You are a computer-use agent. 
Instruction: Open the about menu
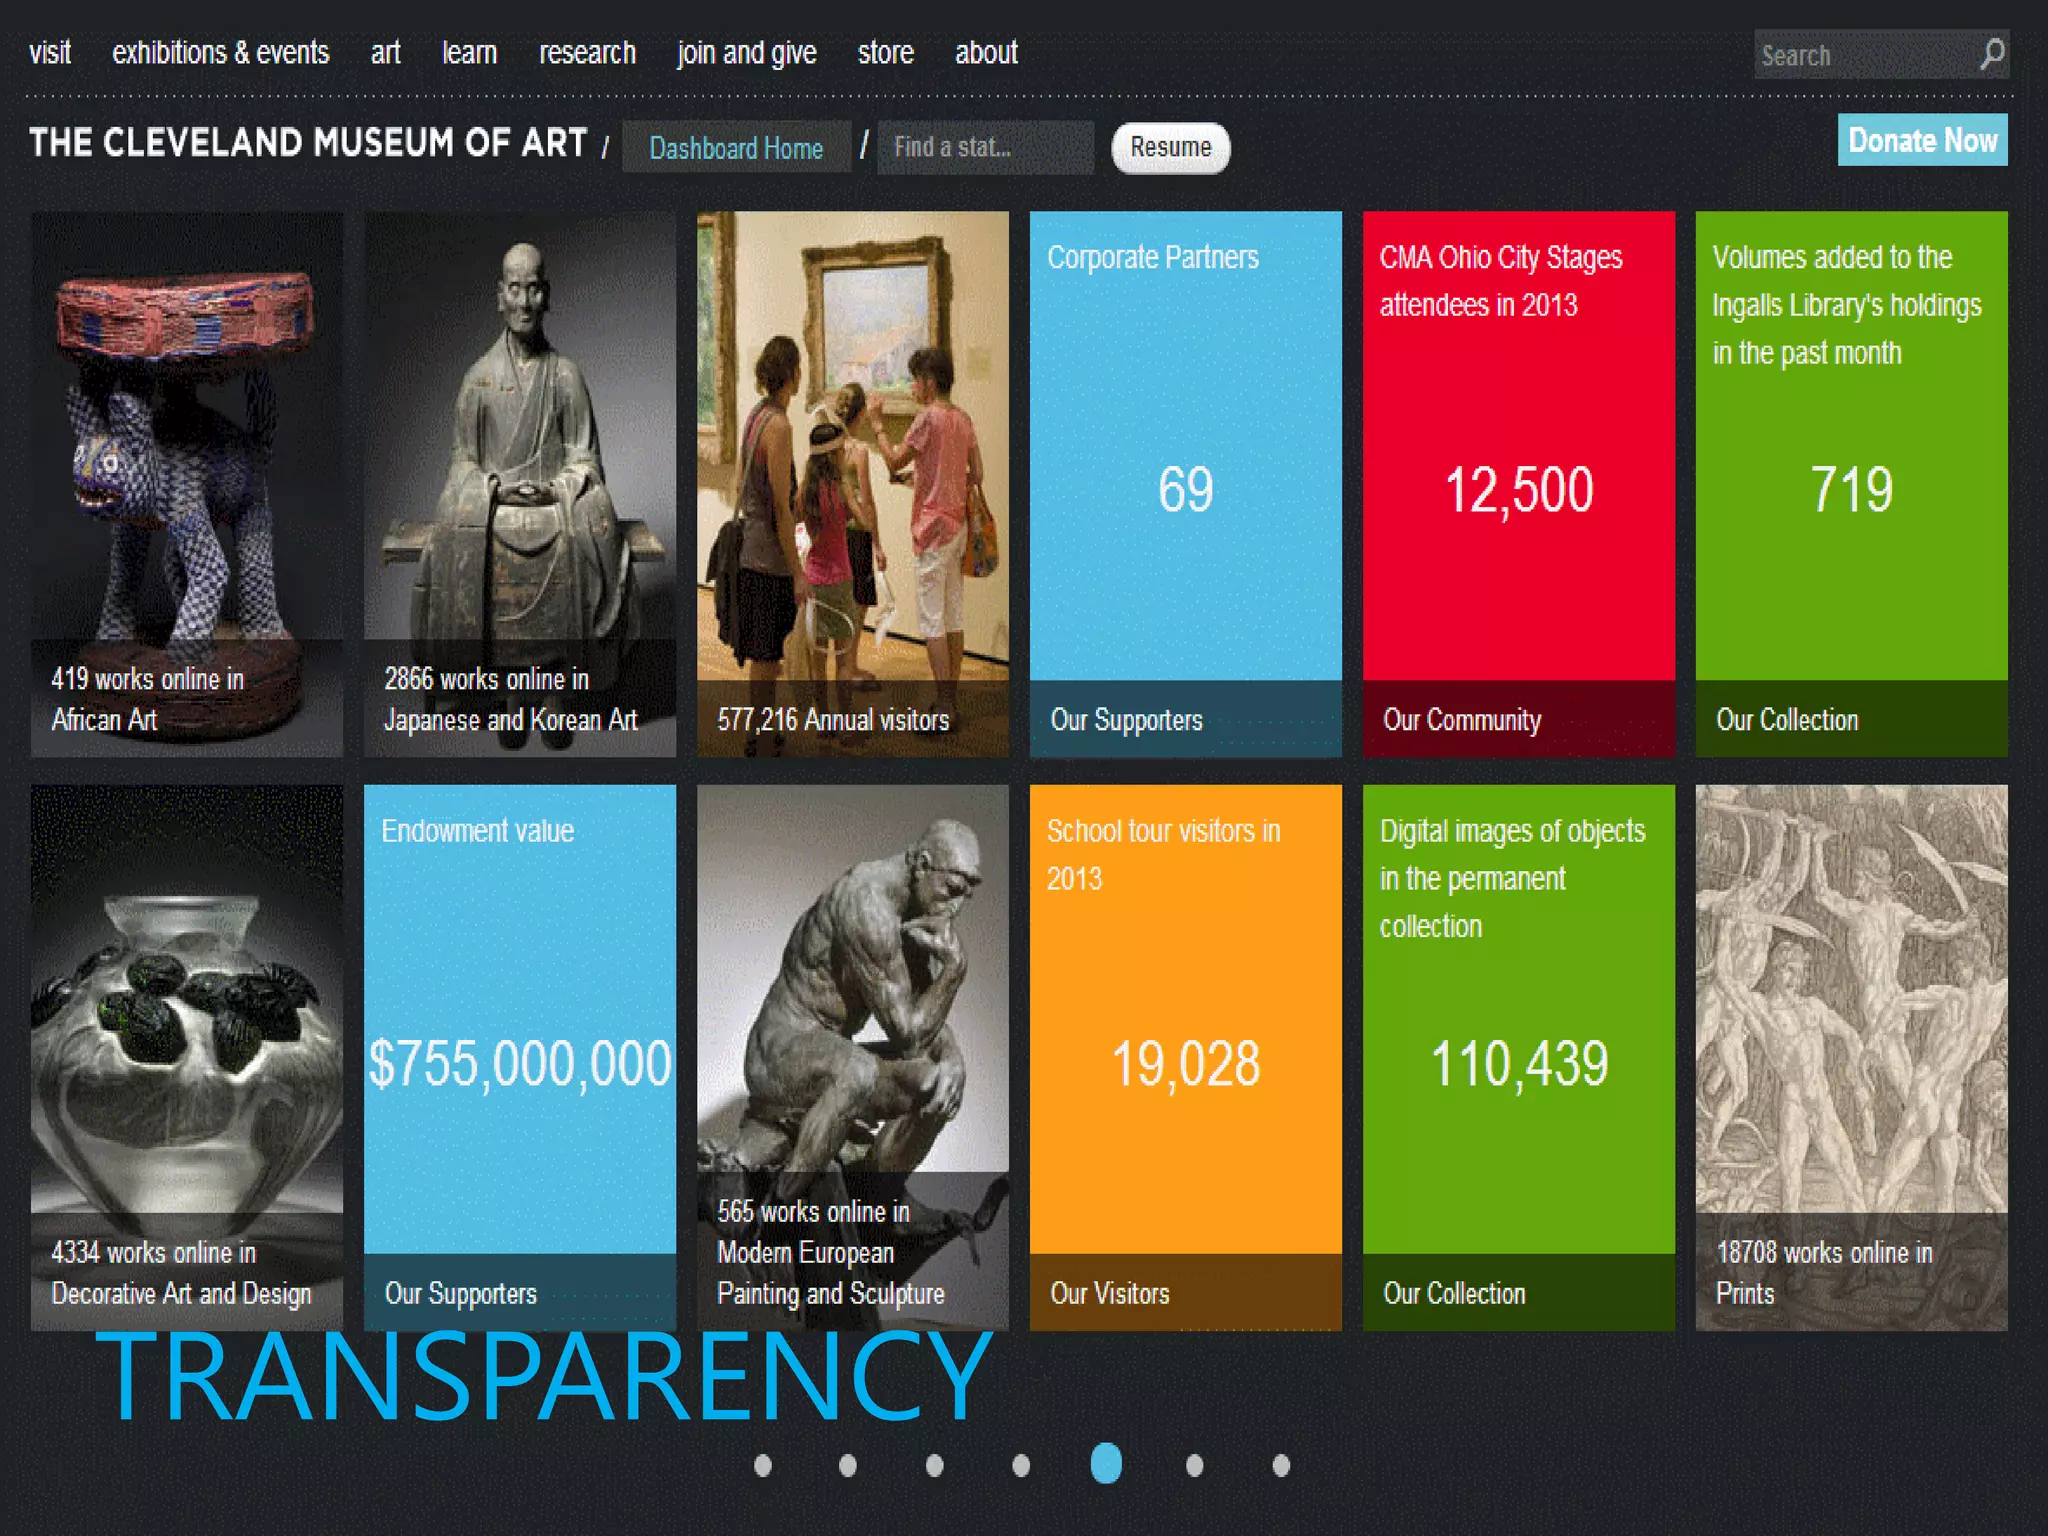[987, 52]
